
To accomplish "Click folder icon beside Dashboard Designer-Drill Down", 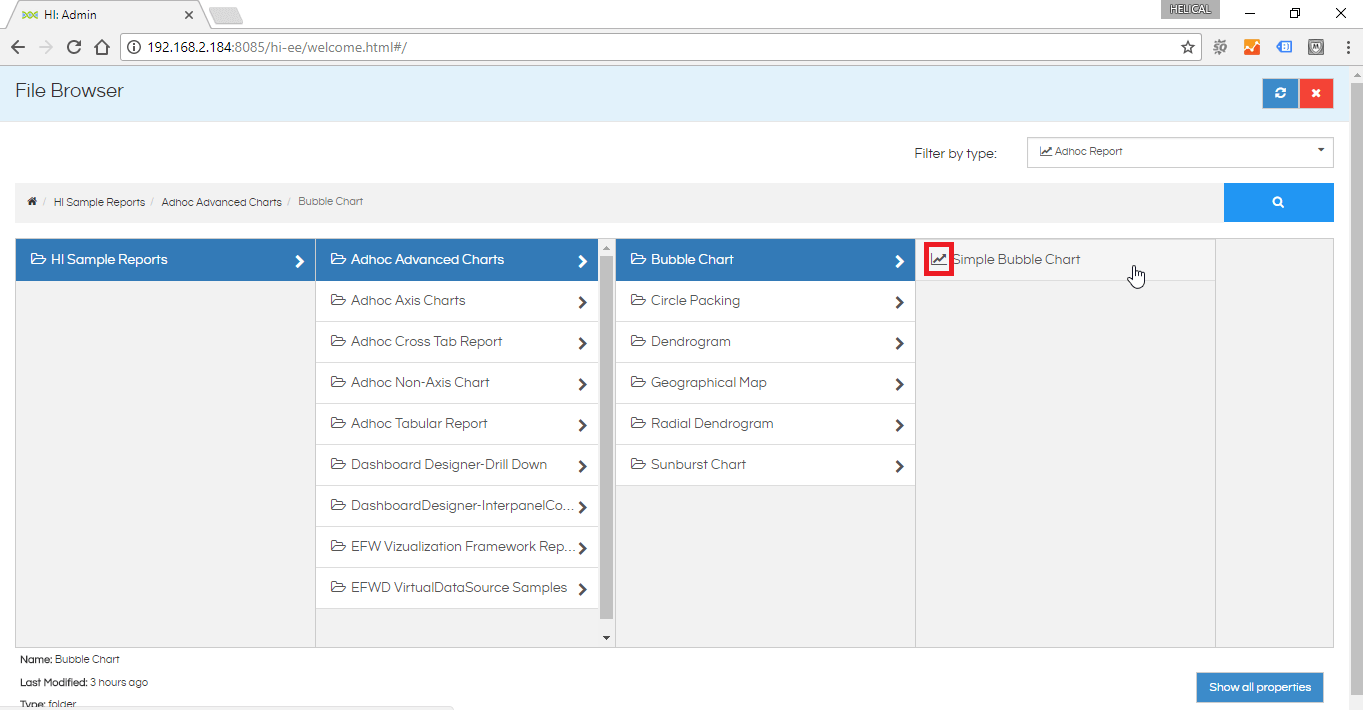I will (338, 464).
